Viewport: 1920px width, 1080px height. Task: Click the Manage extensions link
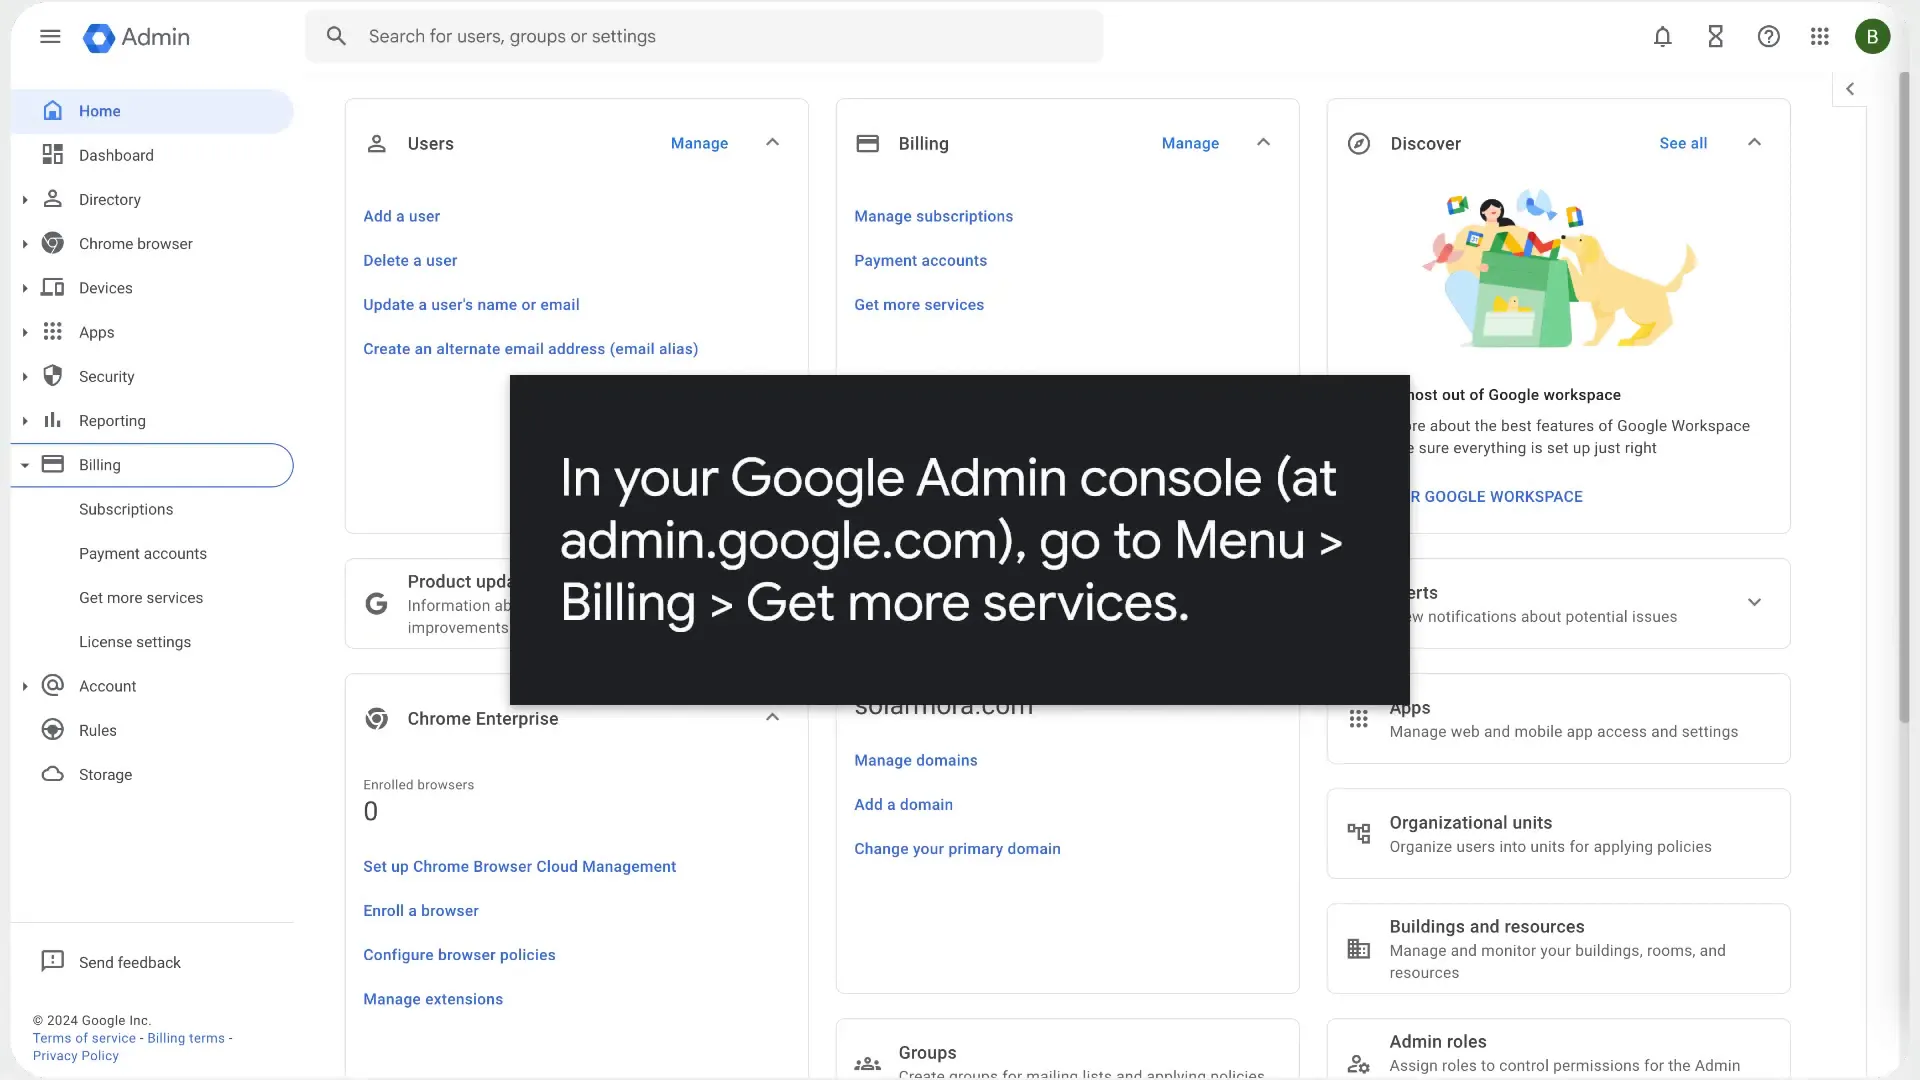433,999
